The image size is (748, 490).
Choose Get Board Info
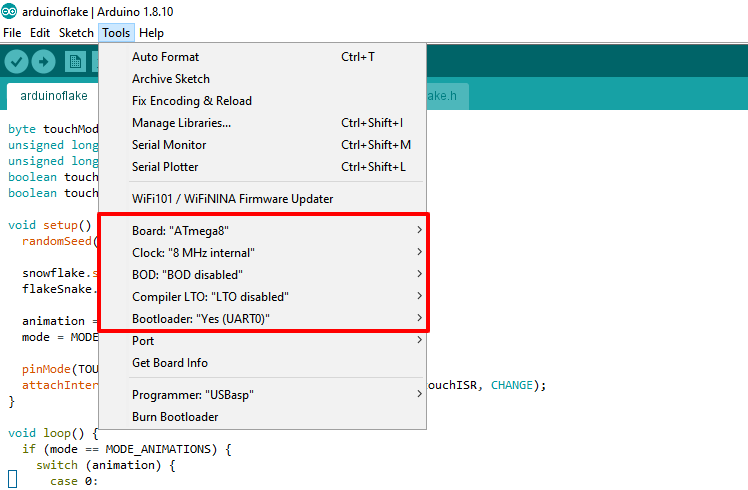262,363
